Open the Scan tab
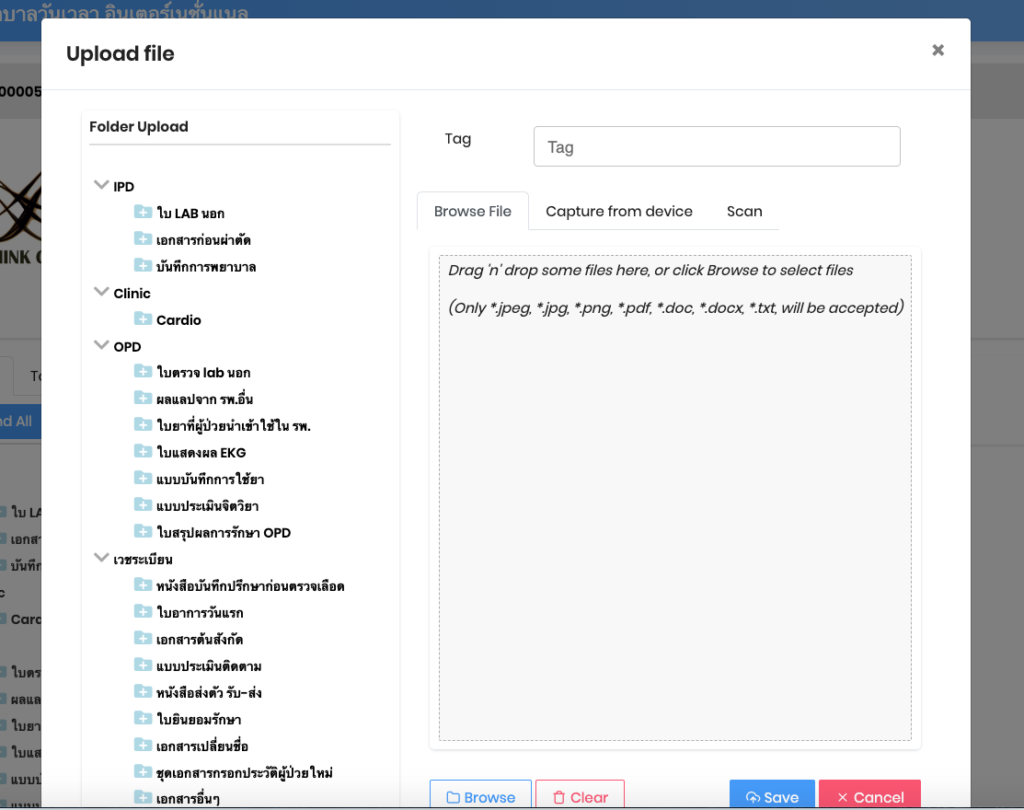Viewport: 1024px width, 810px height. pyautogui.click(x=744, y=211)
